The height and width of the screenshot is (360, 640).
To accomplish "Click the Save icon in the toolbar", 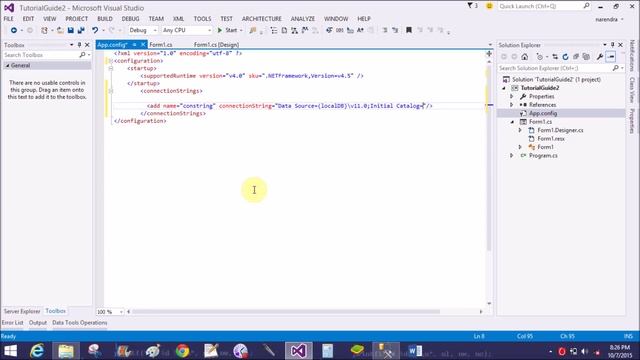I will [71, 30].
